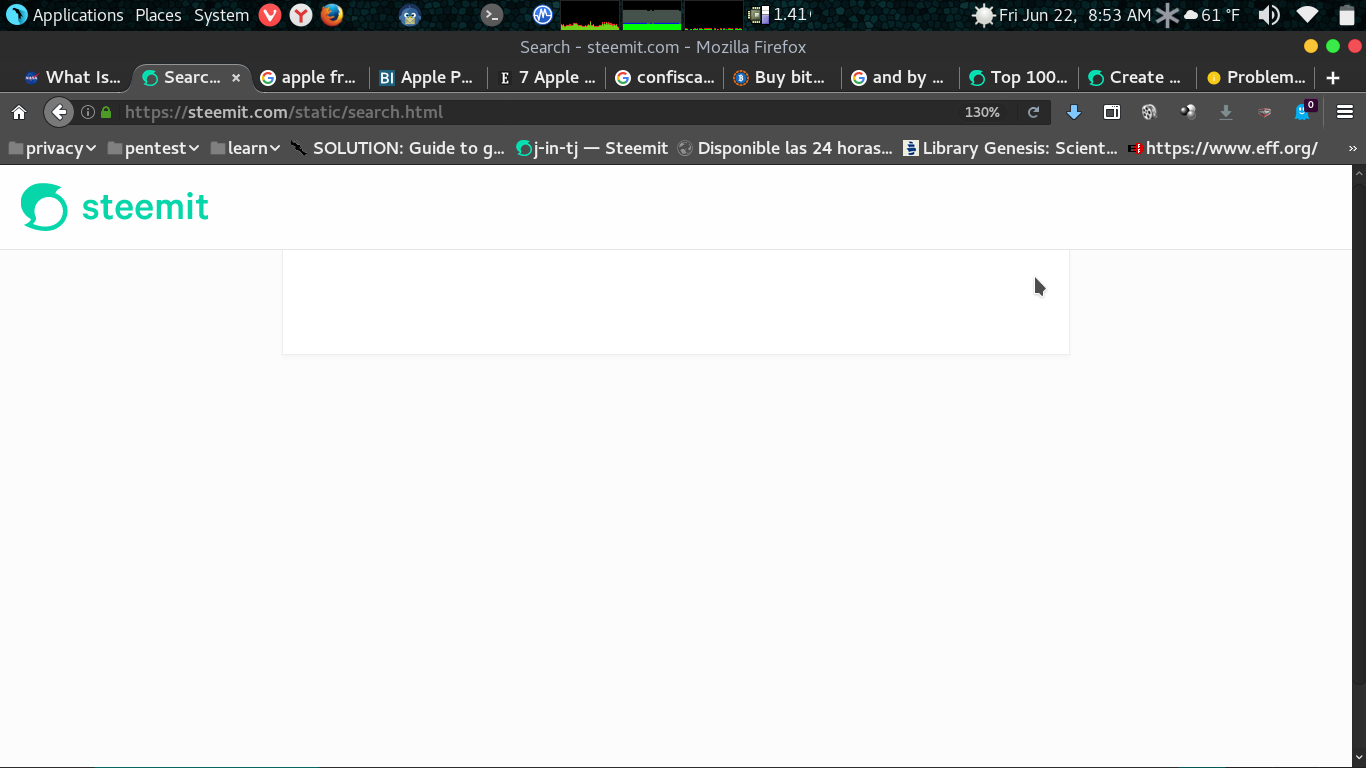Open the Firefox downloads arrow

coord(1226,112)
